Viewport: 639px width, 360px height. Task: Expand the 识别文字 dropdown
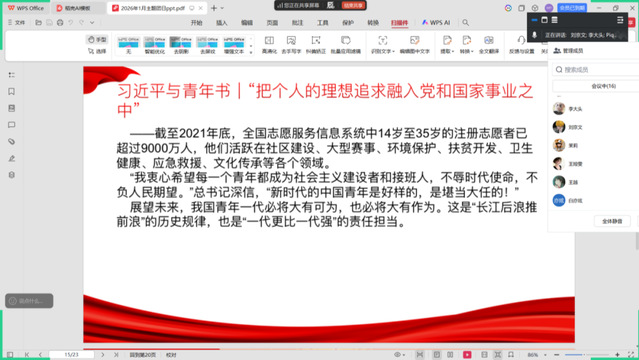[383, 44]
